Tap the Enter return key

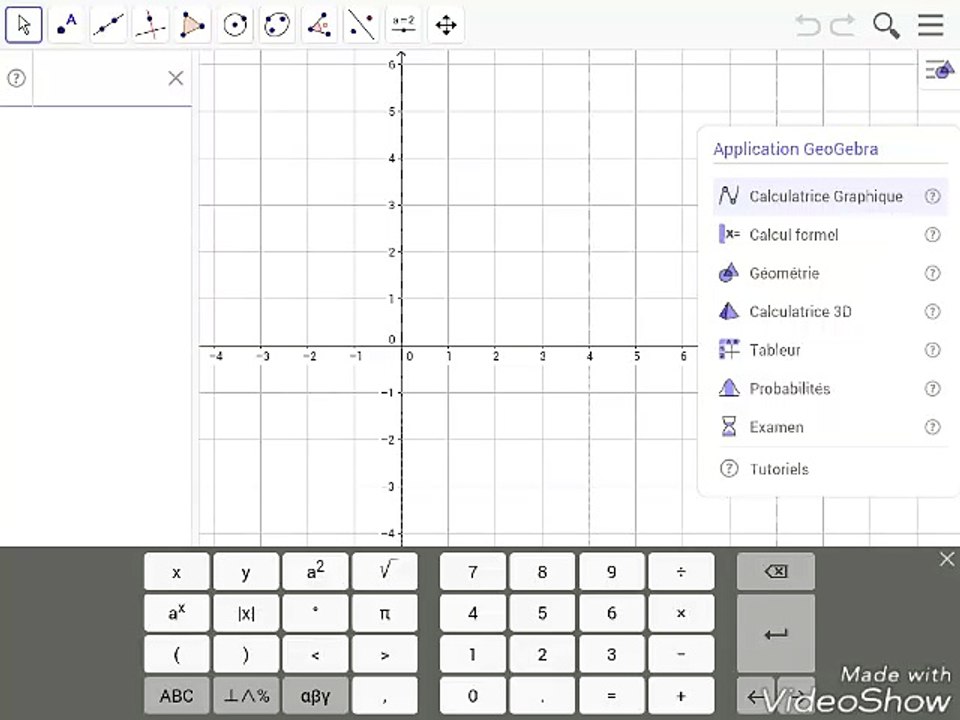776,634
